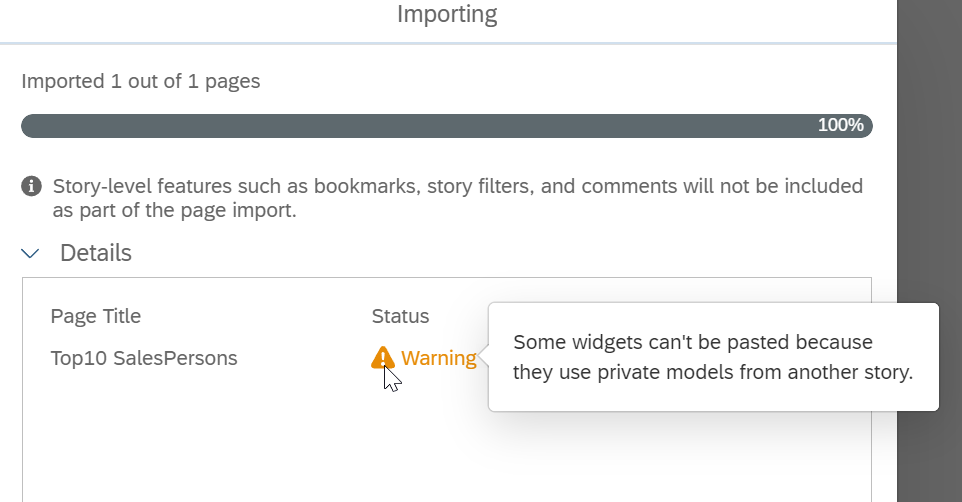Click the Details section label

96,253
